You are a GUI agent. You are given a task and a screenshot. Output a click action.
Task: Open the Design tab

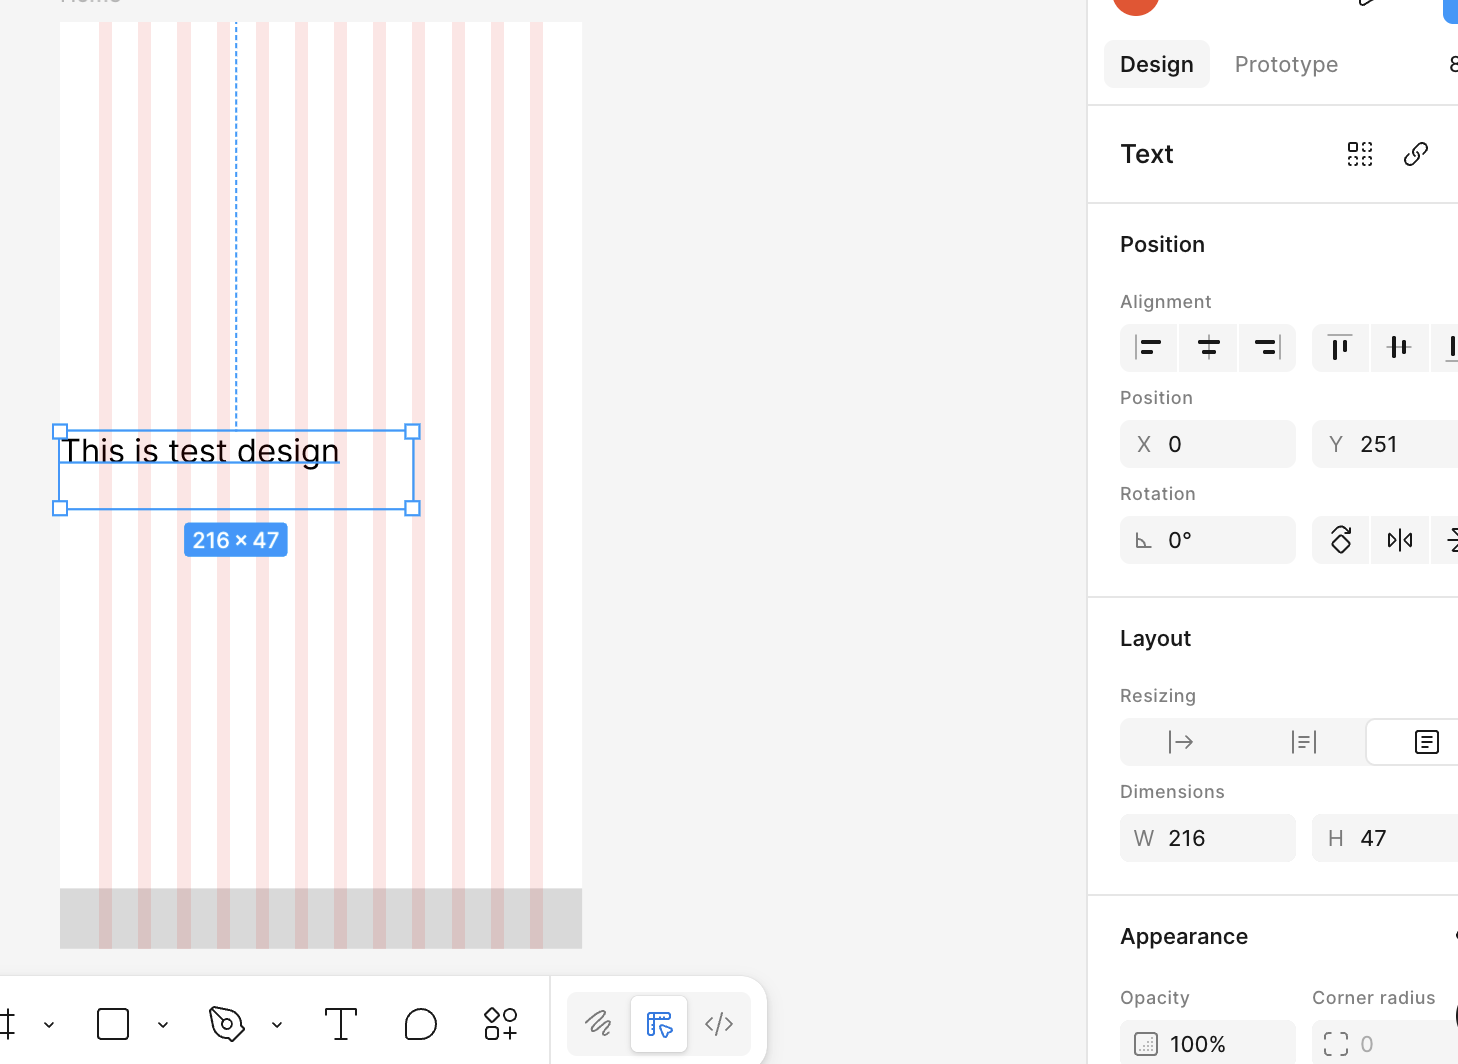tap(1156, 64)
